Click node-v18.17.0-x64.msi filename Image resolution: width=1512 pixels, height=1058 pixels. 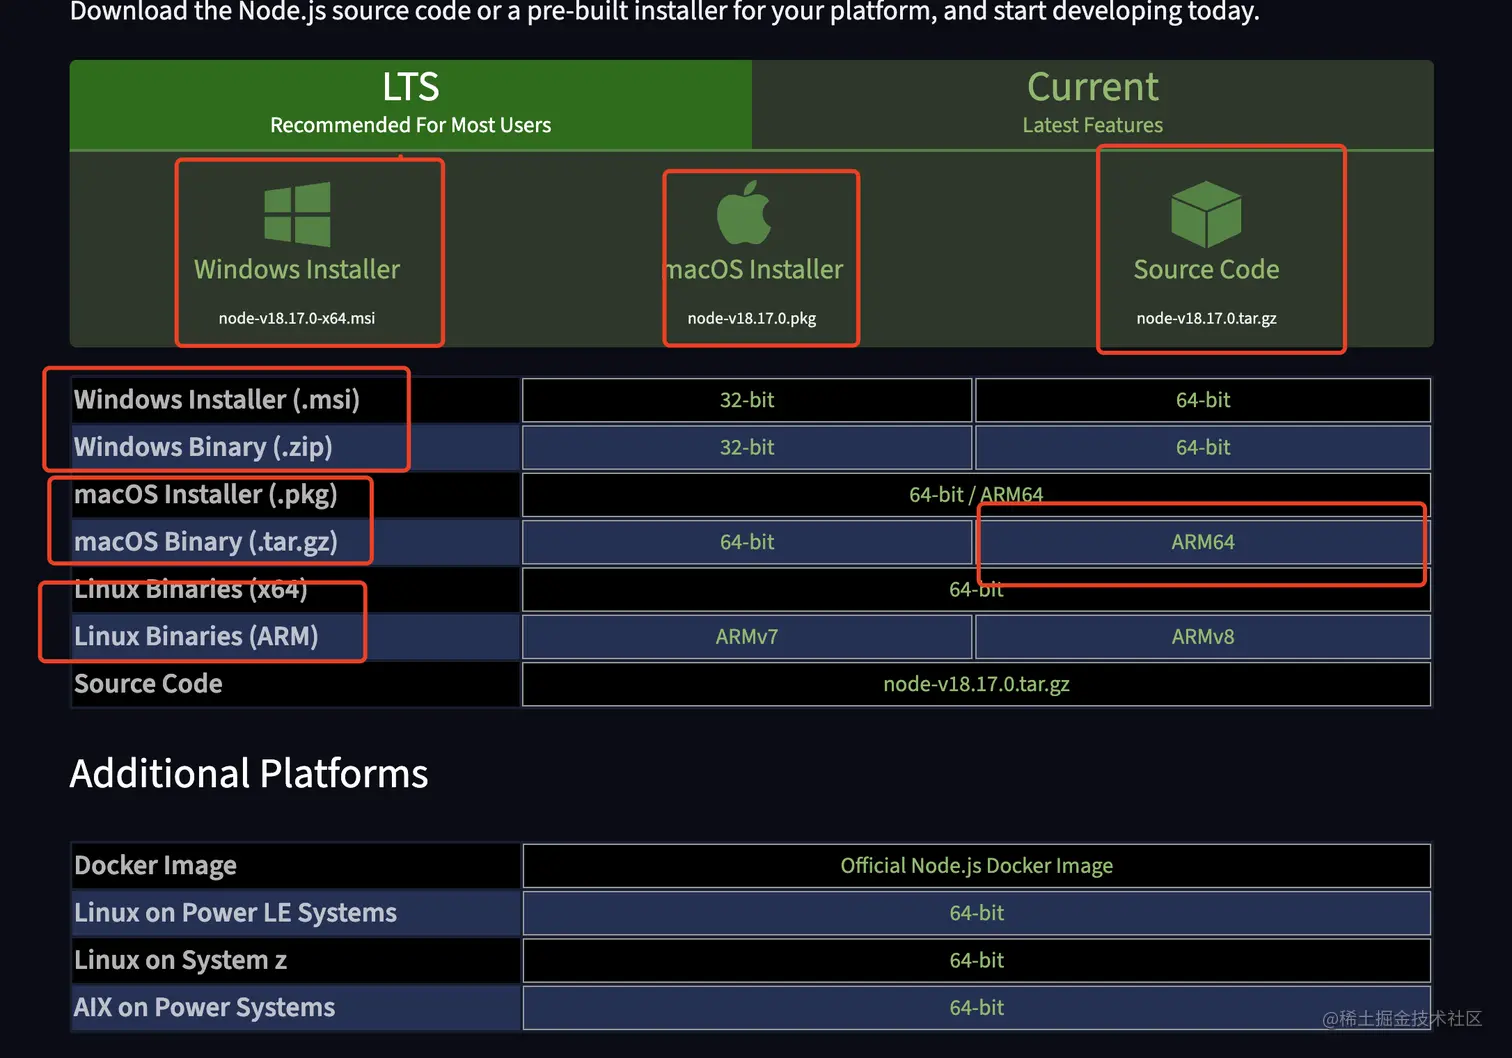(297, 318)
